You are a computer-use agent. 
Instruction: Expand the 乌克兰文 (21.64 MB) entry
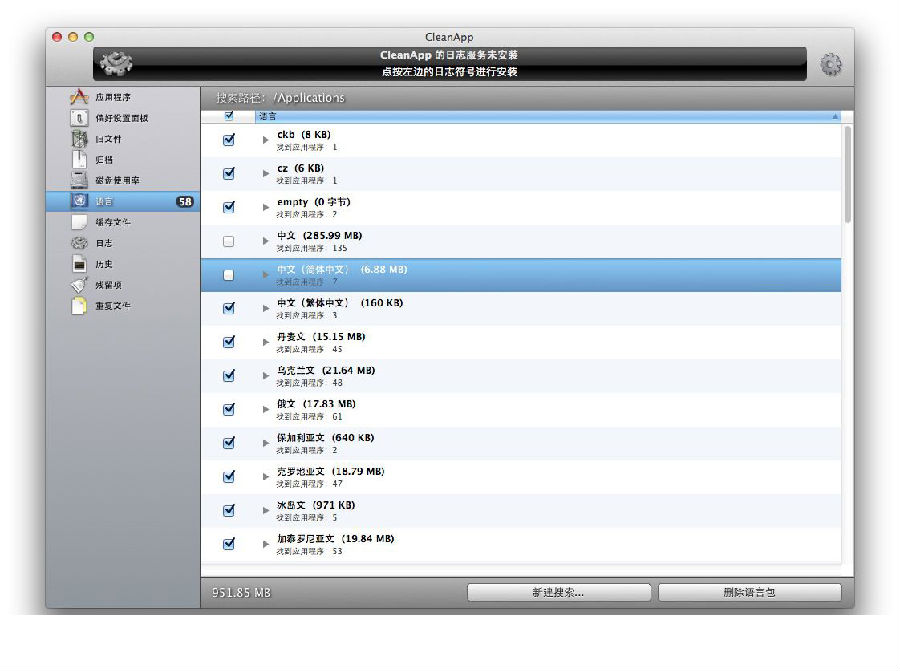tap(266, 376)
